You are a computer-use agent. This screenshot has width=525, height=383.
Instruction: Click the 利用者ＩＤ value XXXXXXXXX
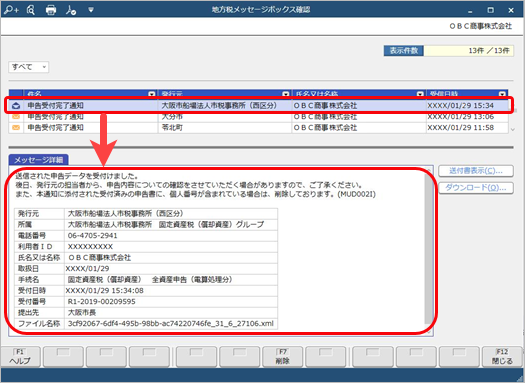pos(90,247)
